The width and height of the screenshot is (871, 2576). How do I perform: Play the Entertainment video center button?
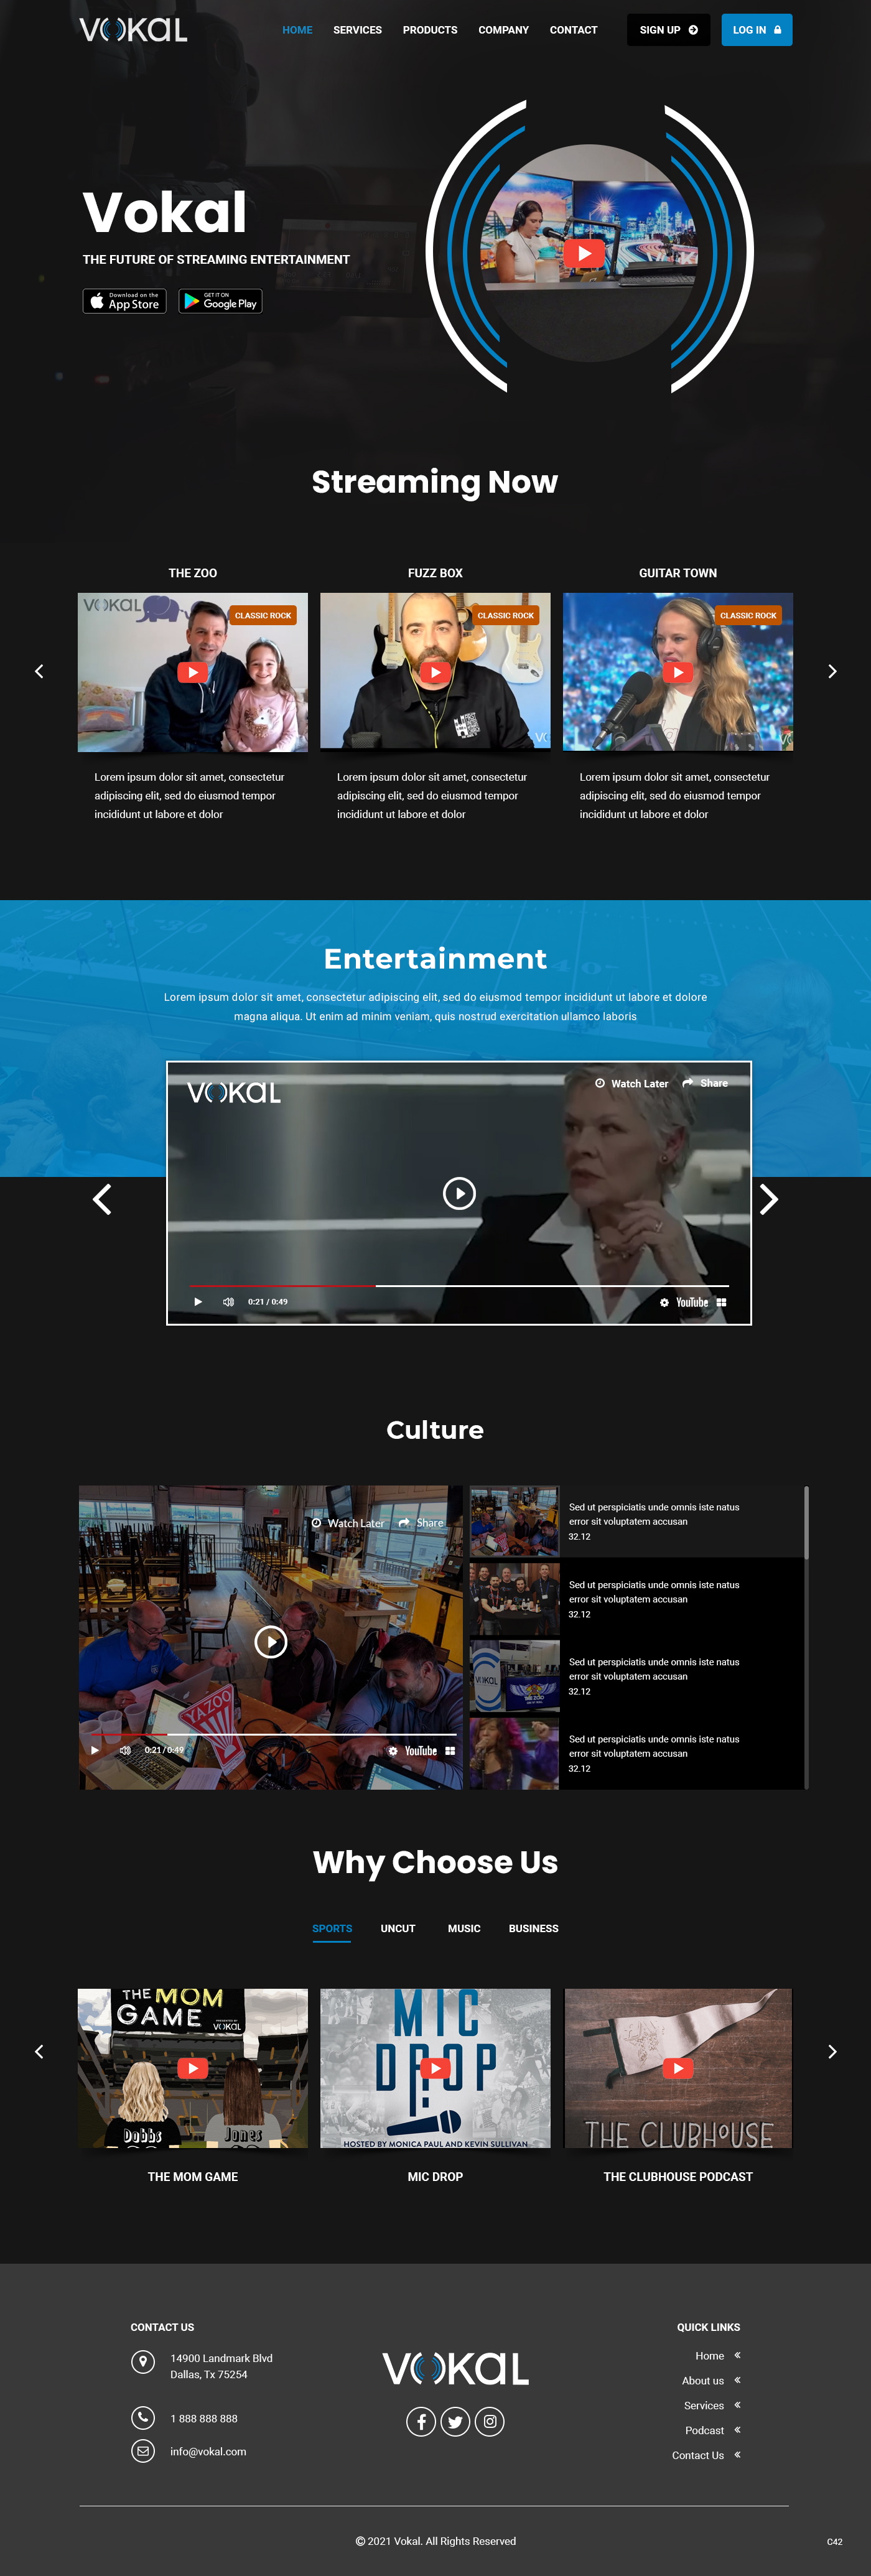[459, 1193]
